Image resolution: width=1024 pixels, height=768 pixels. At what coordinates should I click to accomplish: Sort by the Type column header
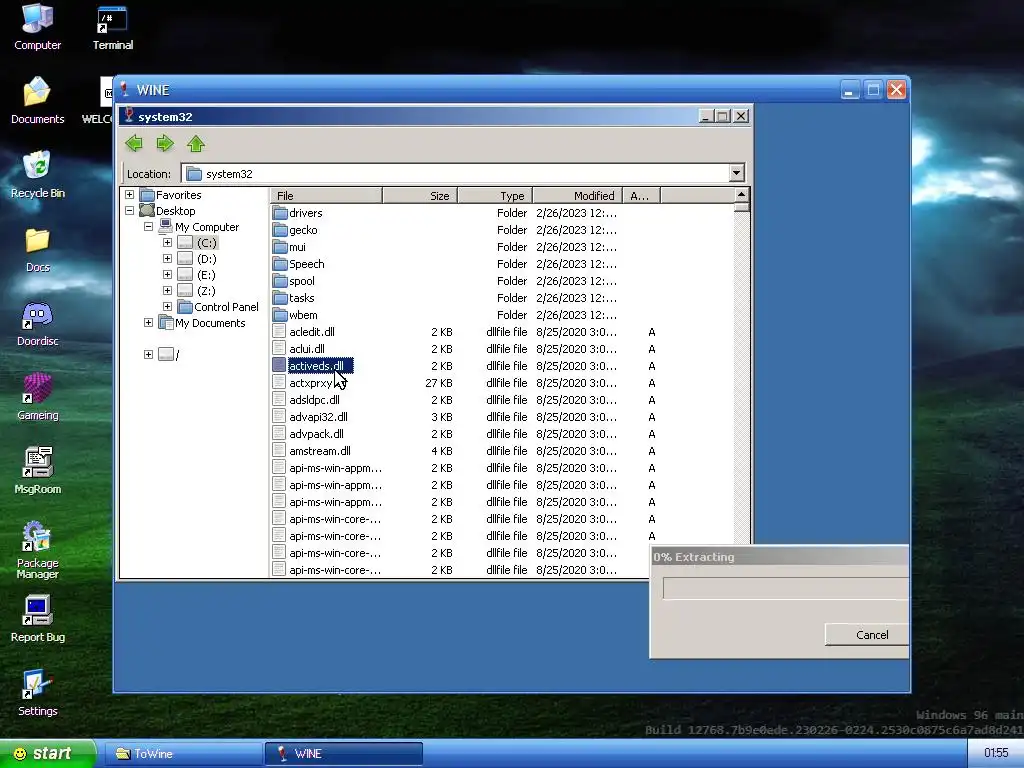[495, 195]
